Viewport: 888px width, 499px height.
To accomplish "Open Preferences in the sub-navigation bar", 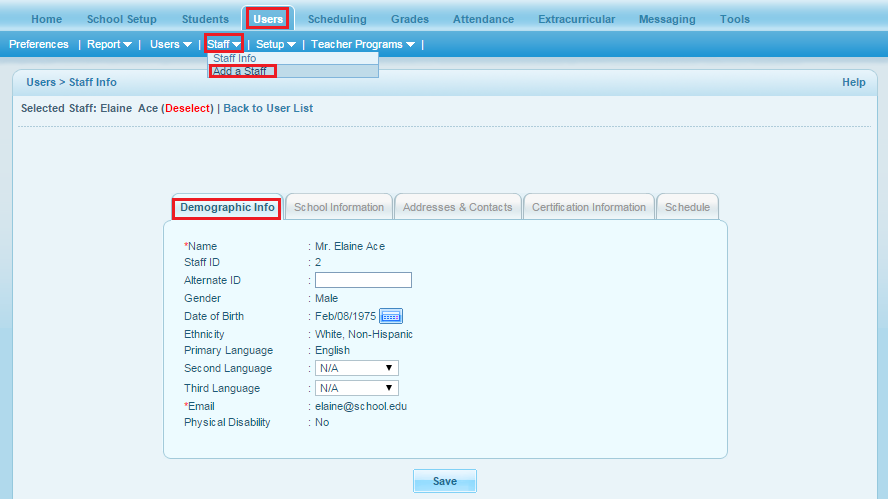I will coord(39,44).
